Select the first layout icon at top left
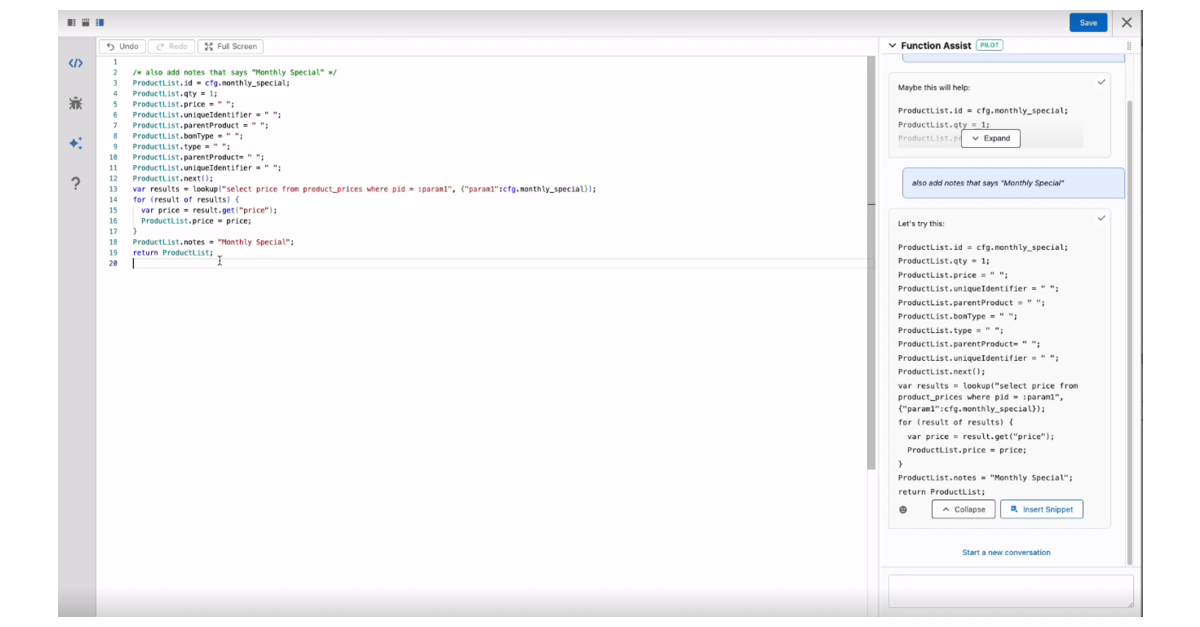This screenshot has width=1200, height=627. coord(72,22)
